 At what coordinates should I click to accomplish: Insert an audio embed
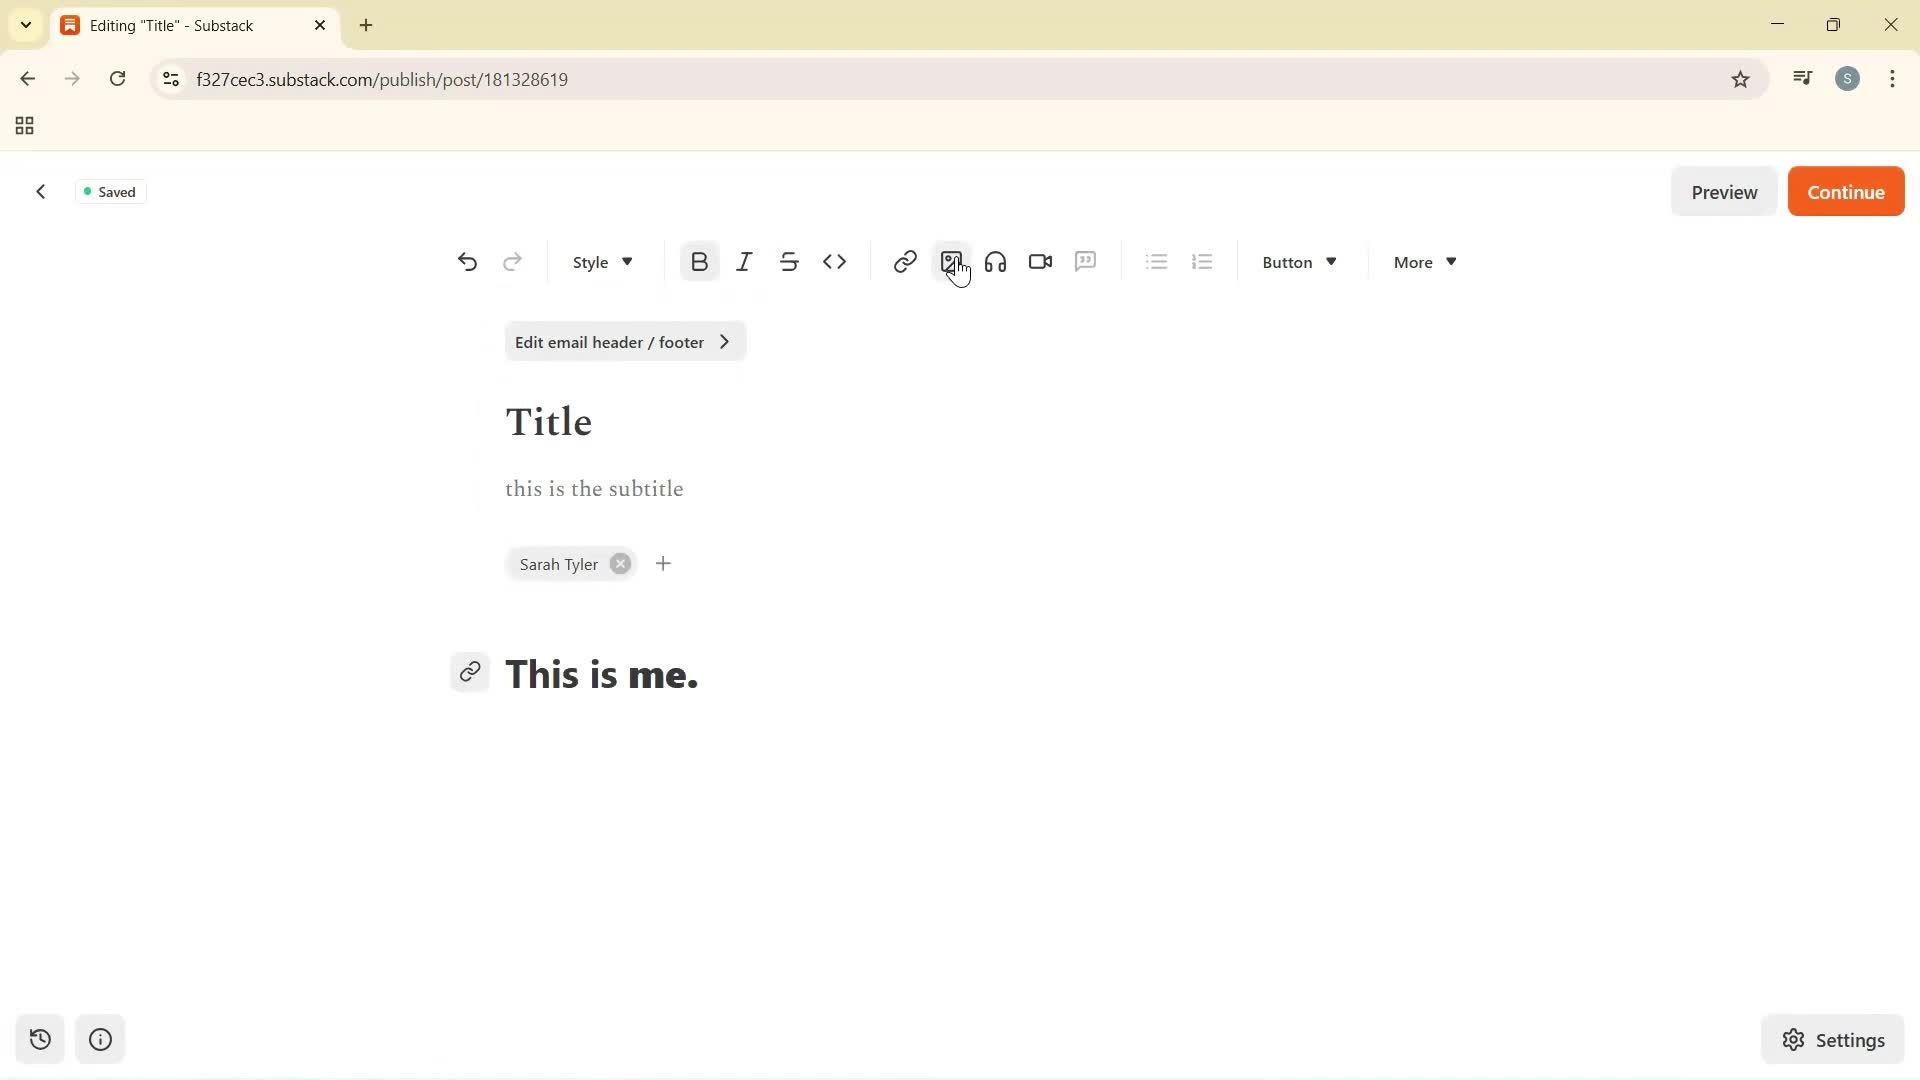point(995,261)
